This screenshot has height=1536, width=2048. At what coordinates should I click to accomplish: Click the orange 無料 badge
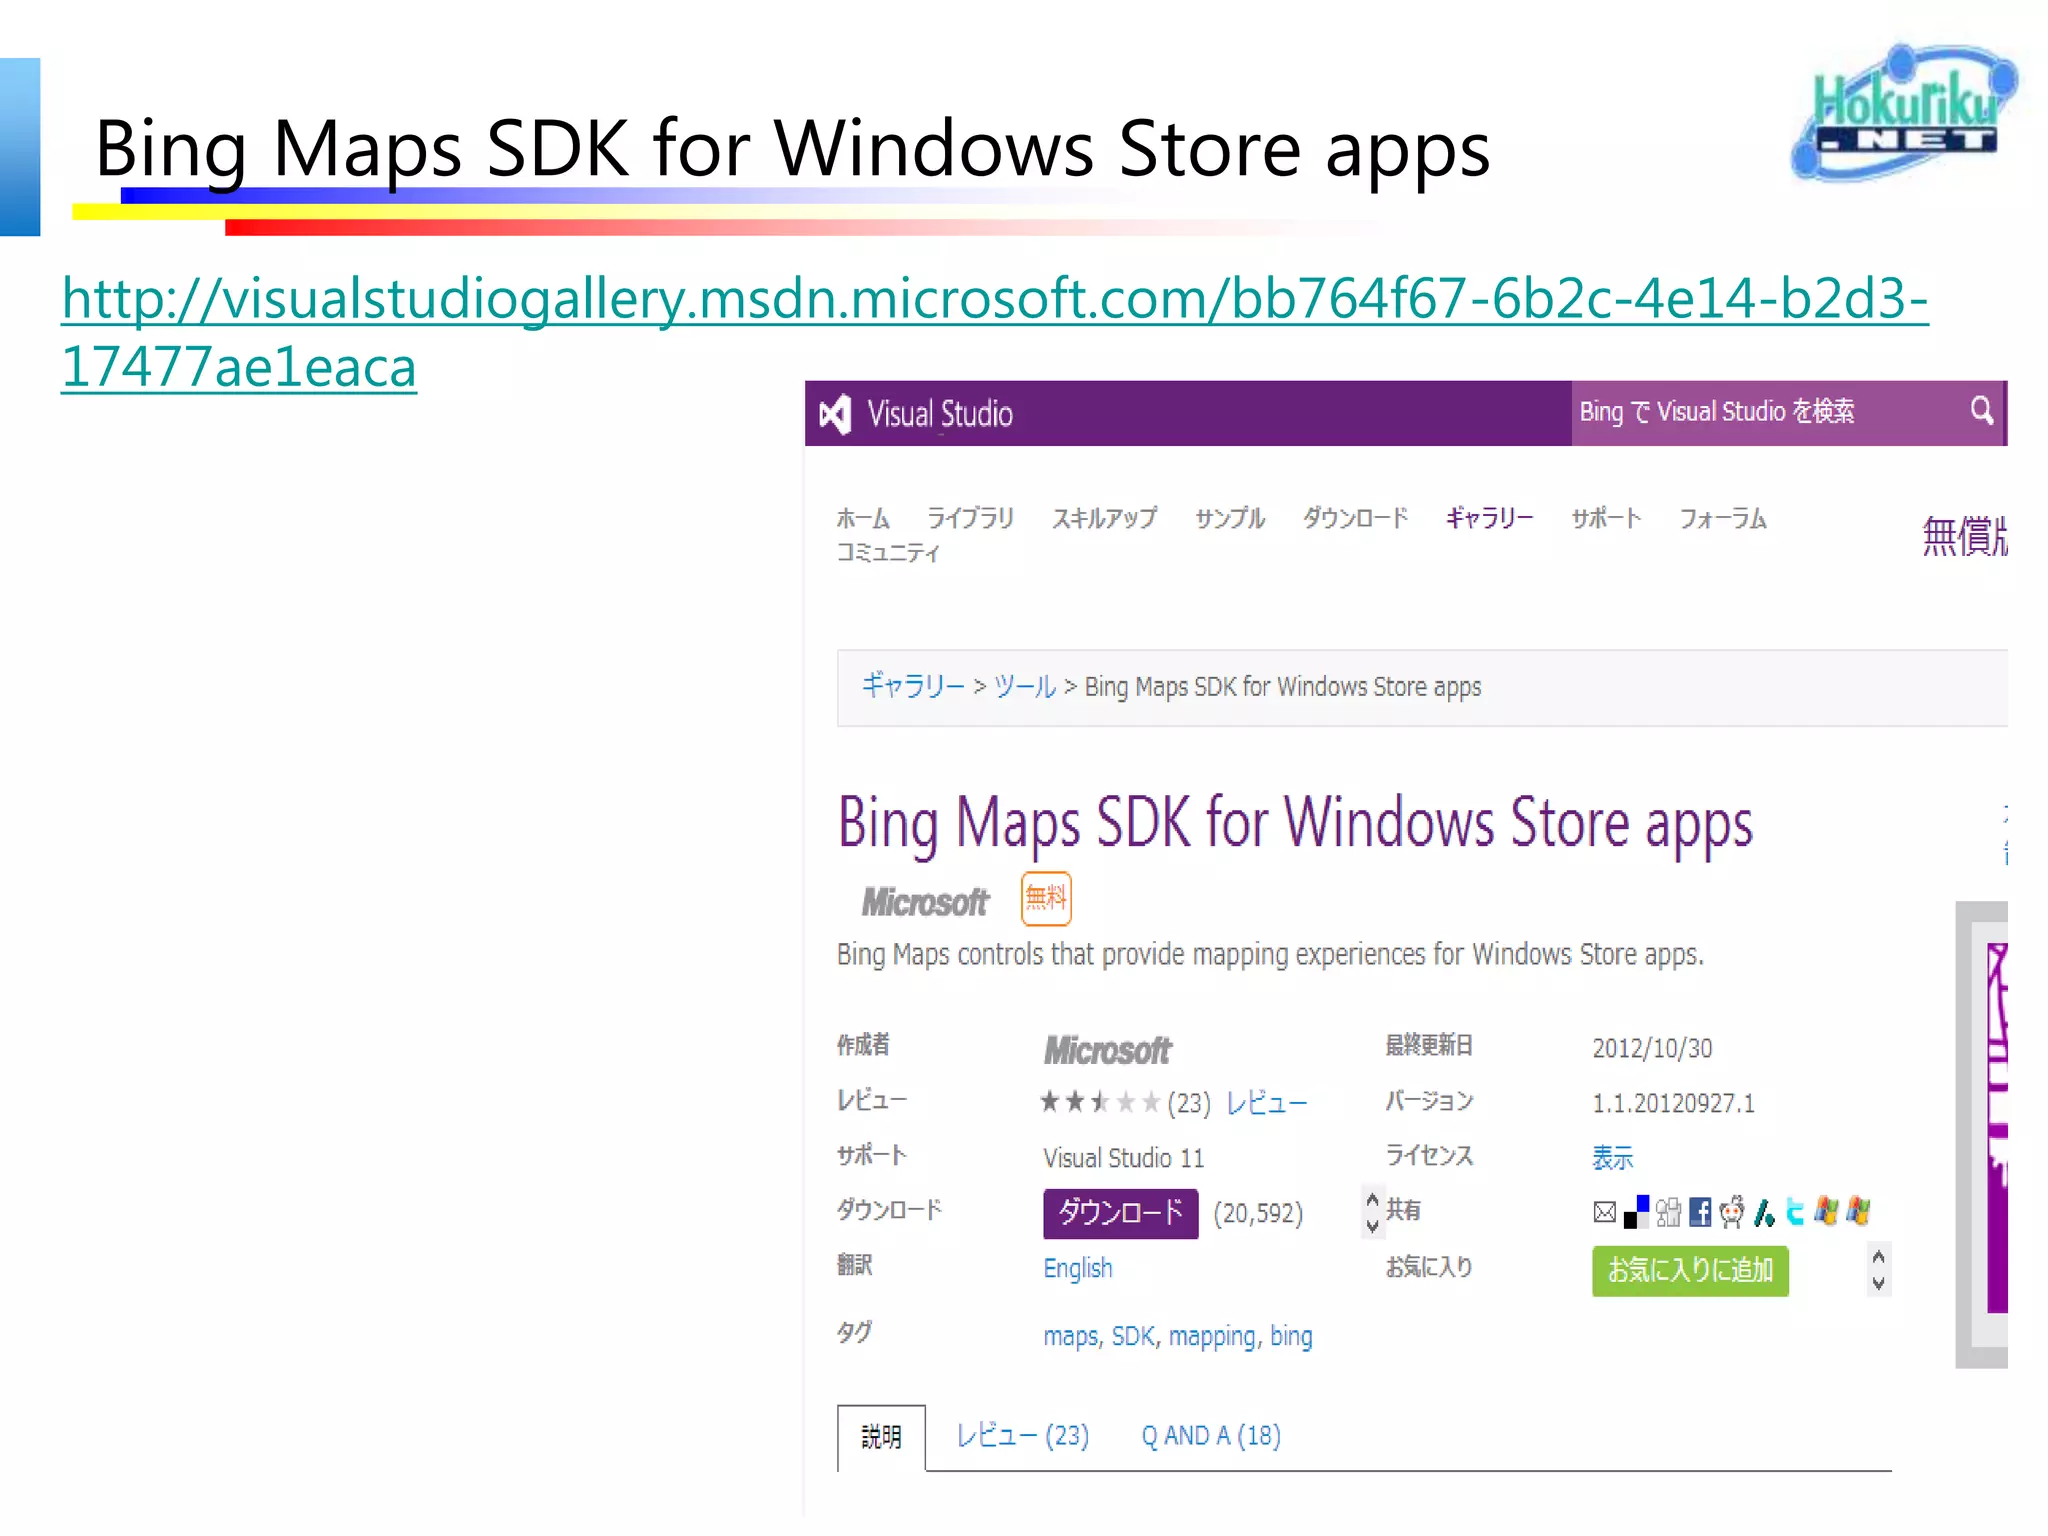[1046, 898]
